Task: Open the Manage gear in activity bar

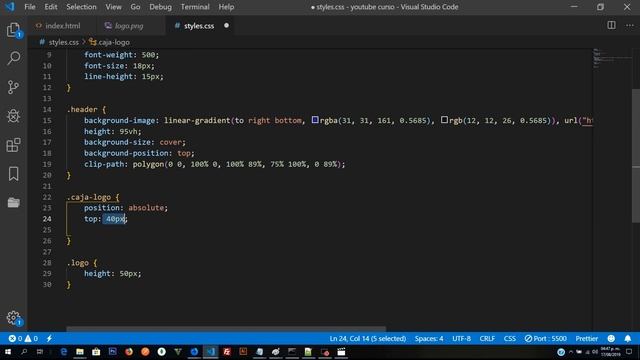Action: [x=13, y=318]
